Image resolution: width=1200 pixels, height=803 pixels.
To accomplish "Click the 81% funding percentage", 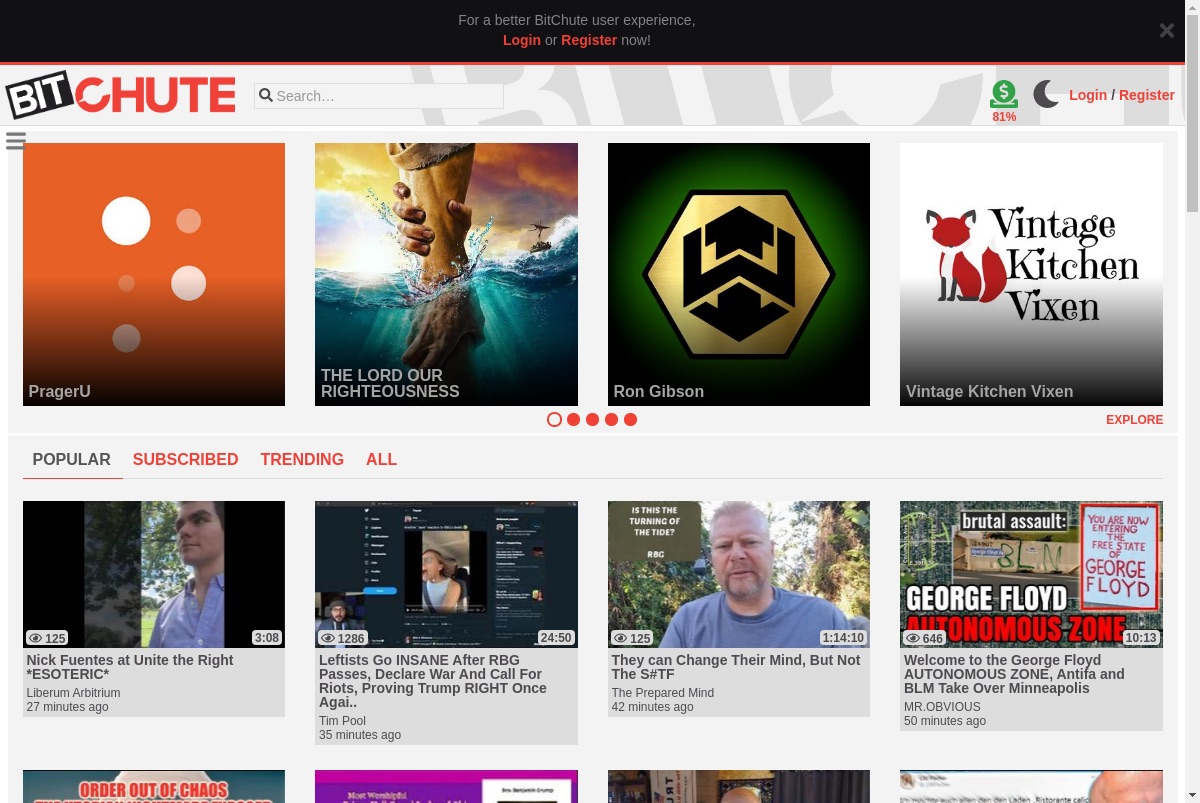I will pos(1004,117).
